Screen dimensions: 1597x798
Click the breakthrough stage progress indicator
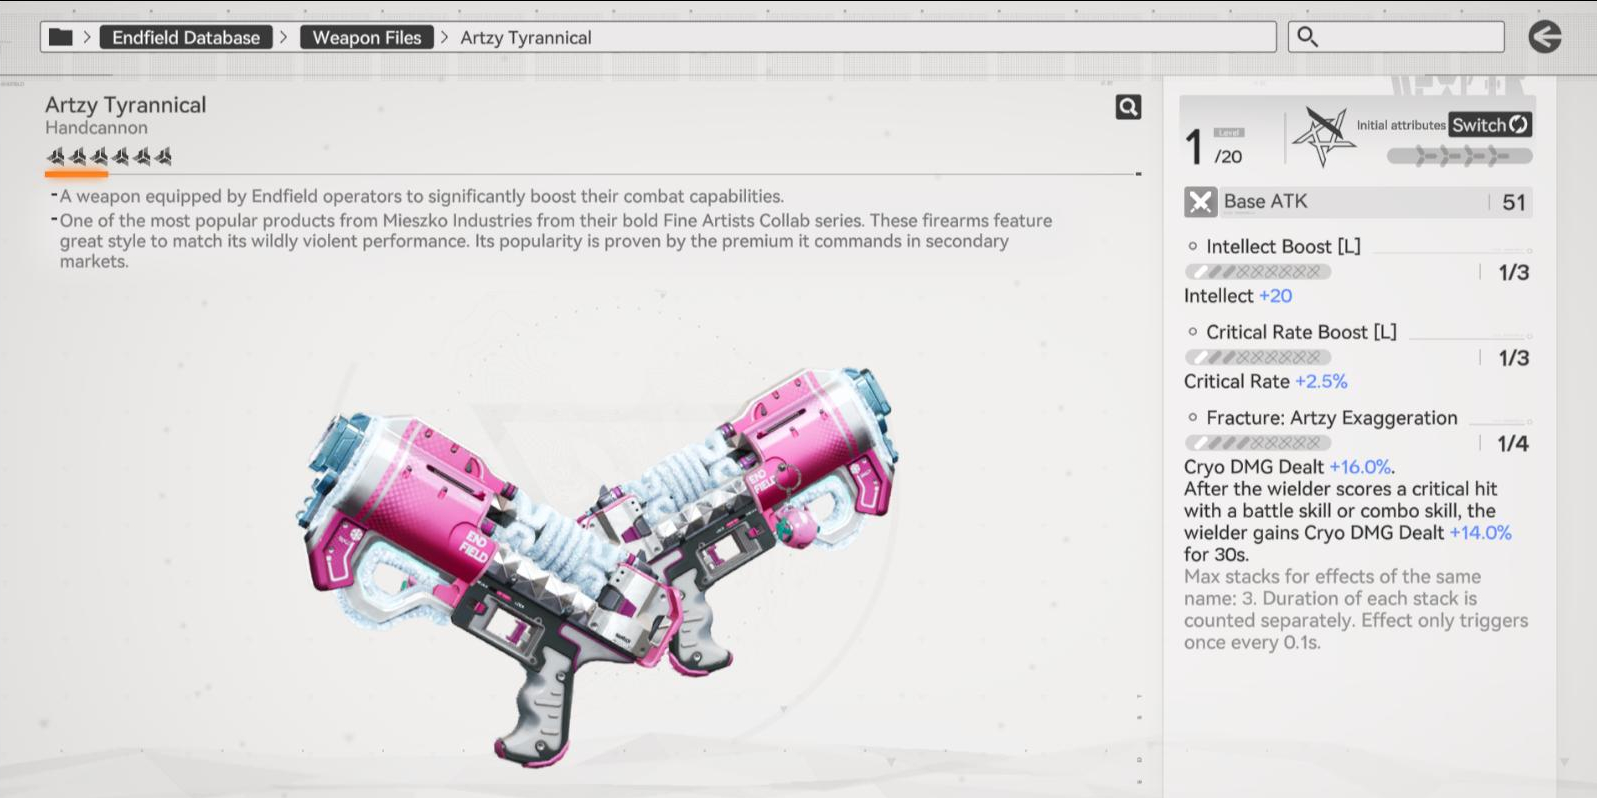(x=1459, y=156)
